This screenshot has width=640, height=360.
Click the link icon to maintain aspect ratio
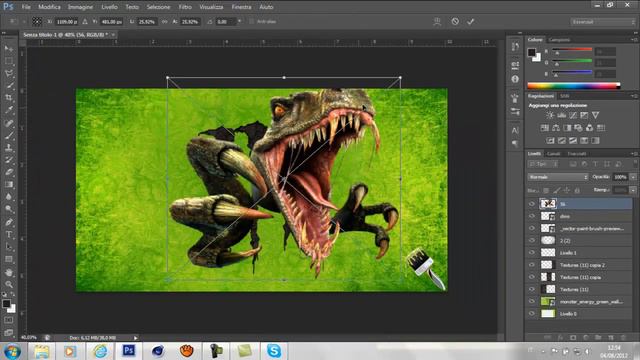pos(164,22)
